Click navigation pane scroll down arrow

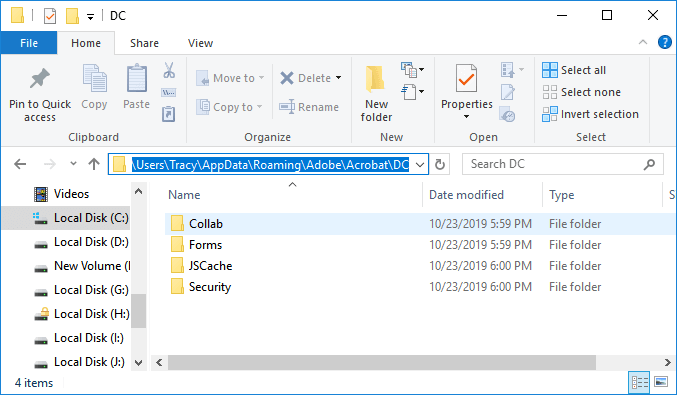pos(138,362)
